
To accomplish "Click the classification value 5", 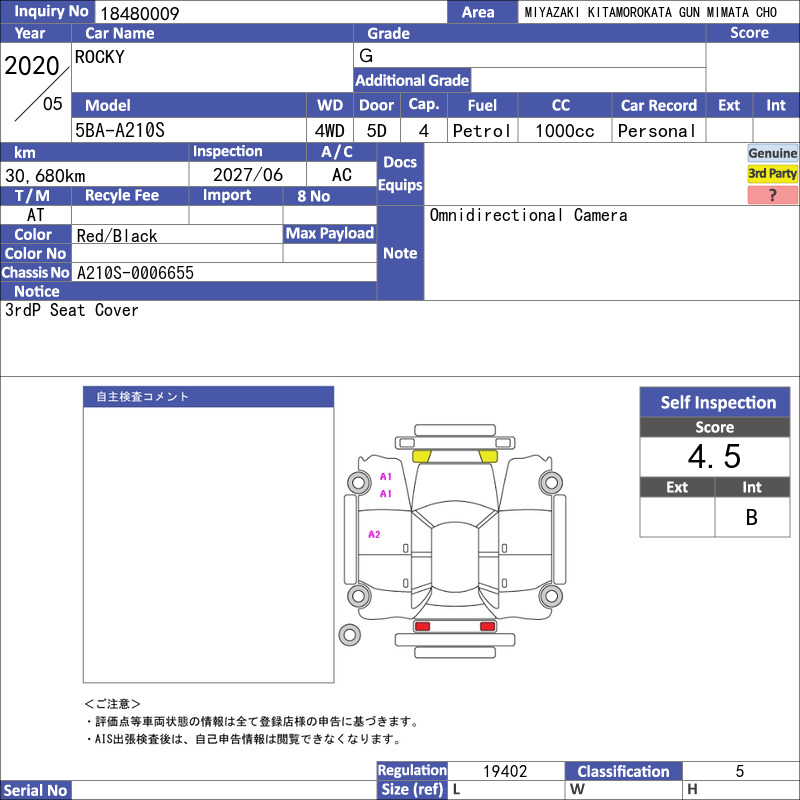I will (x=740, y=771).
